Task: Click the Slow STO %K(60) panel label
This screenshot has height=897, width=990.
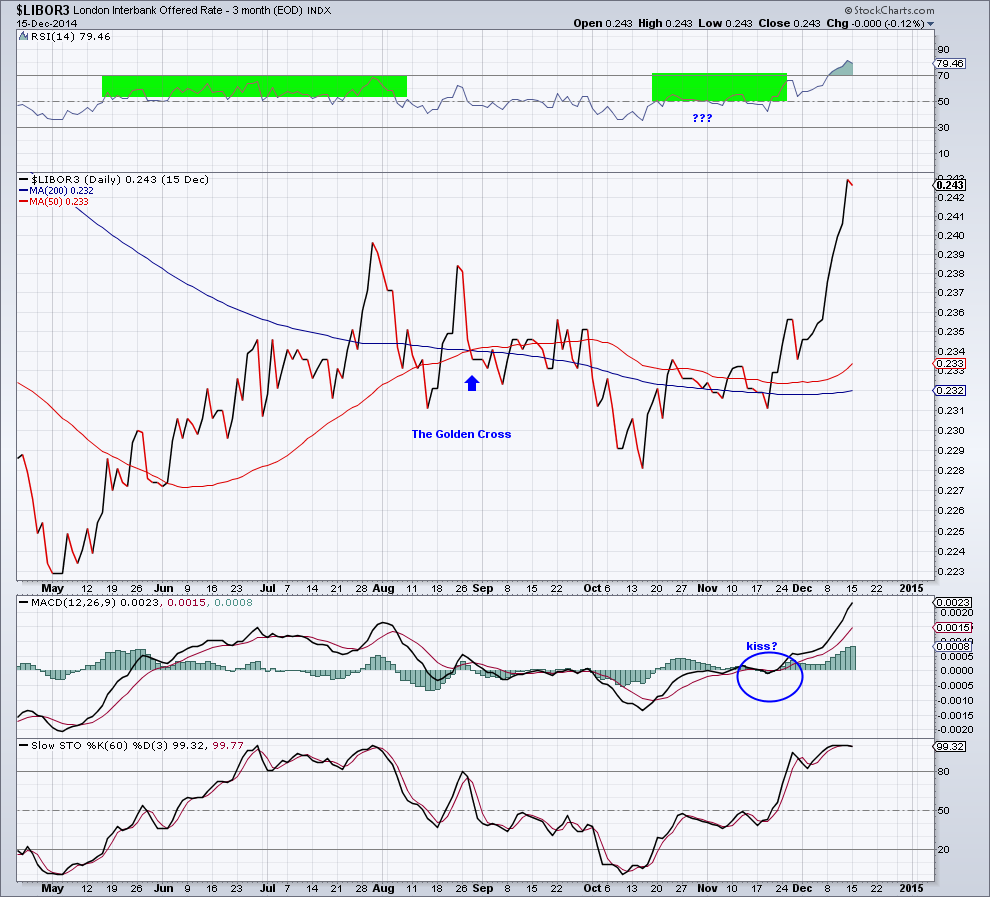Action: [x=100, y=746]
